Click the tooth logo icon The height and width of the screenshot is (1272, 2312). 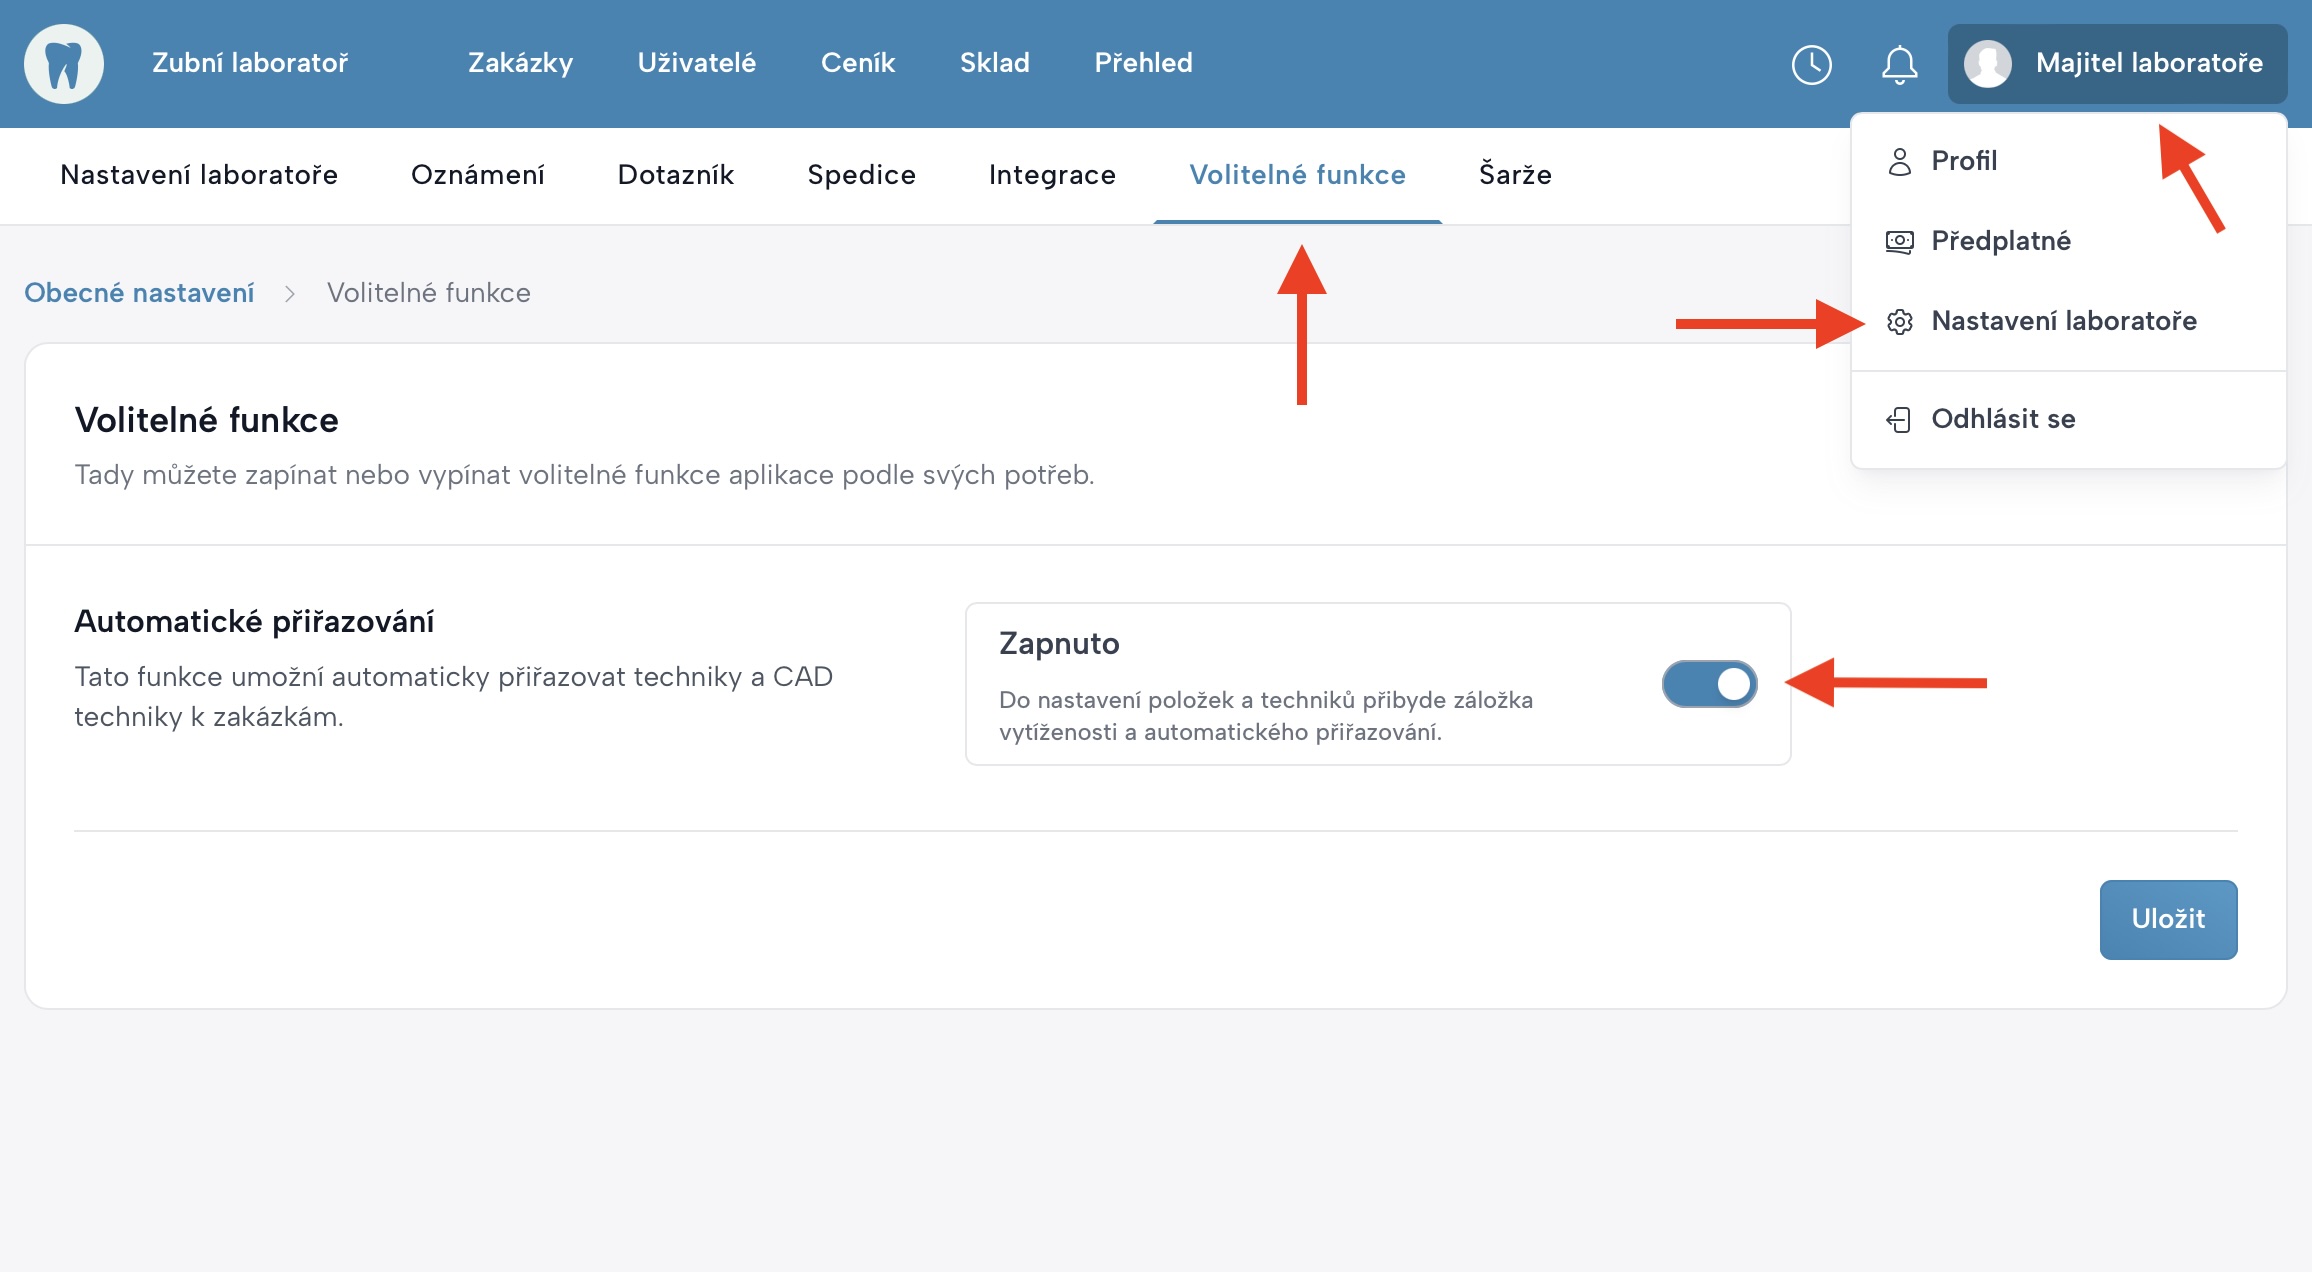64,64
